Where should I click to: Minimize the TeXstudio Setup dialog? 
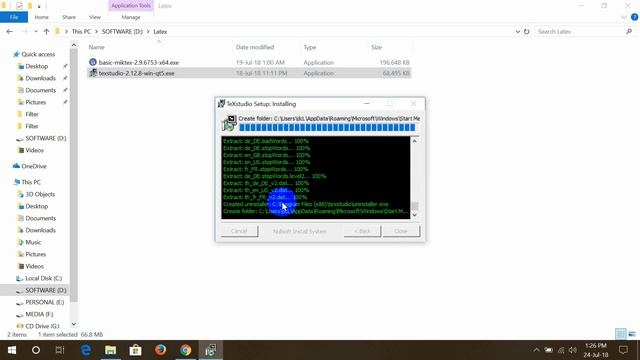pos(367,104)
